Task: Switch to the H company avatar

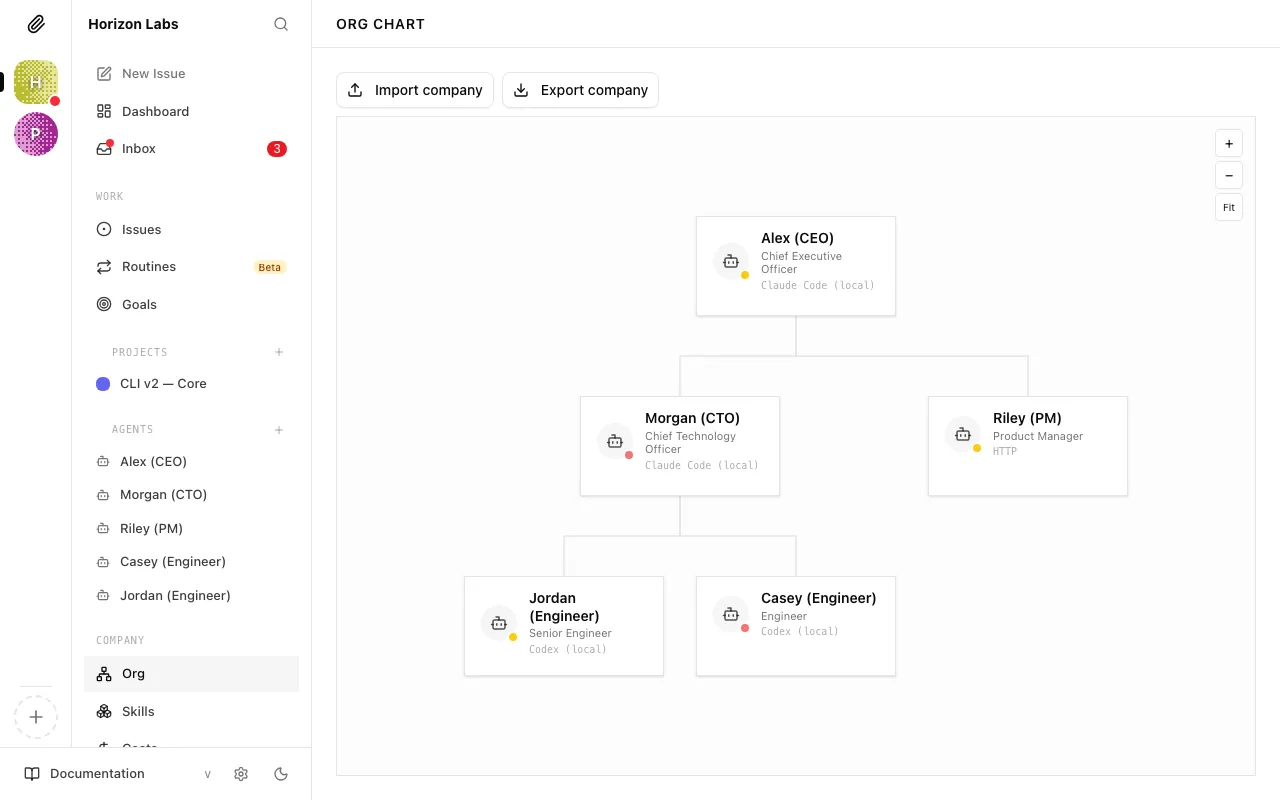Action: [x=36, y=82]
